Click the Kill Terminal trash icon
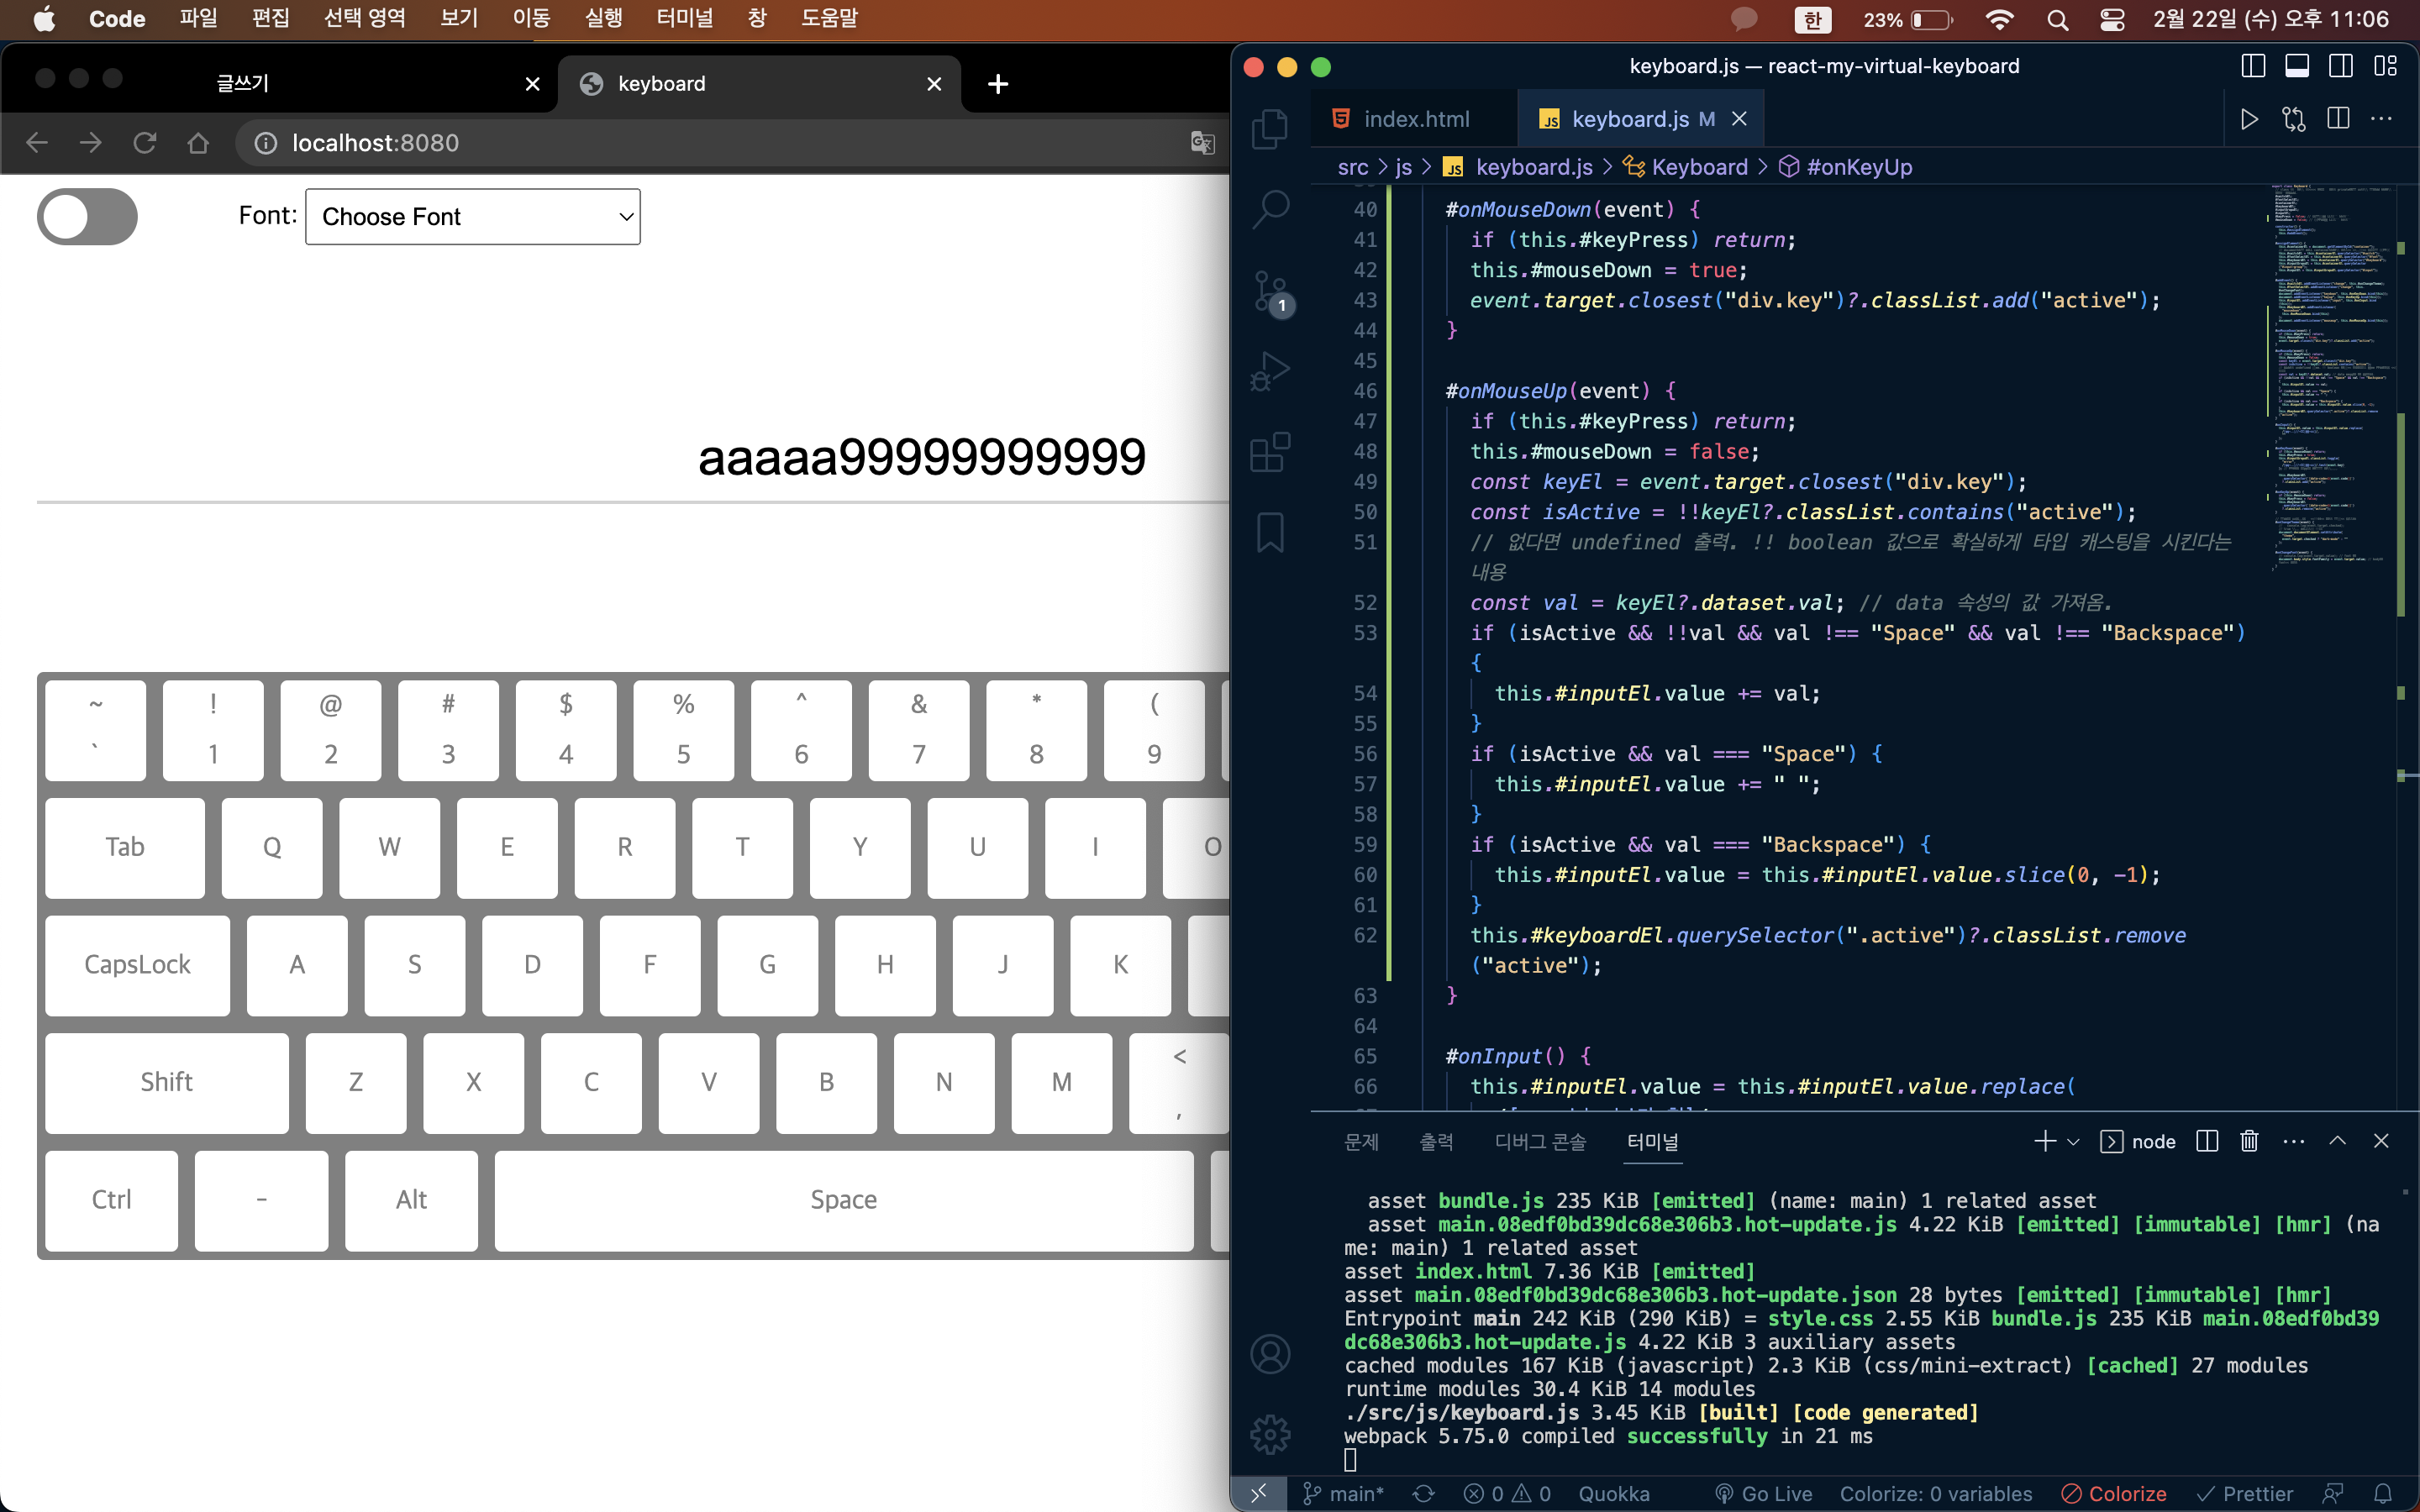The height and width of the screenshot is (1512, 2420). point(2249,1141)
